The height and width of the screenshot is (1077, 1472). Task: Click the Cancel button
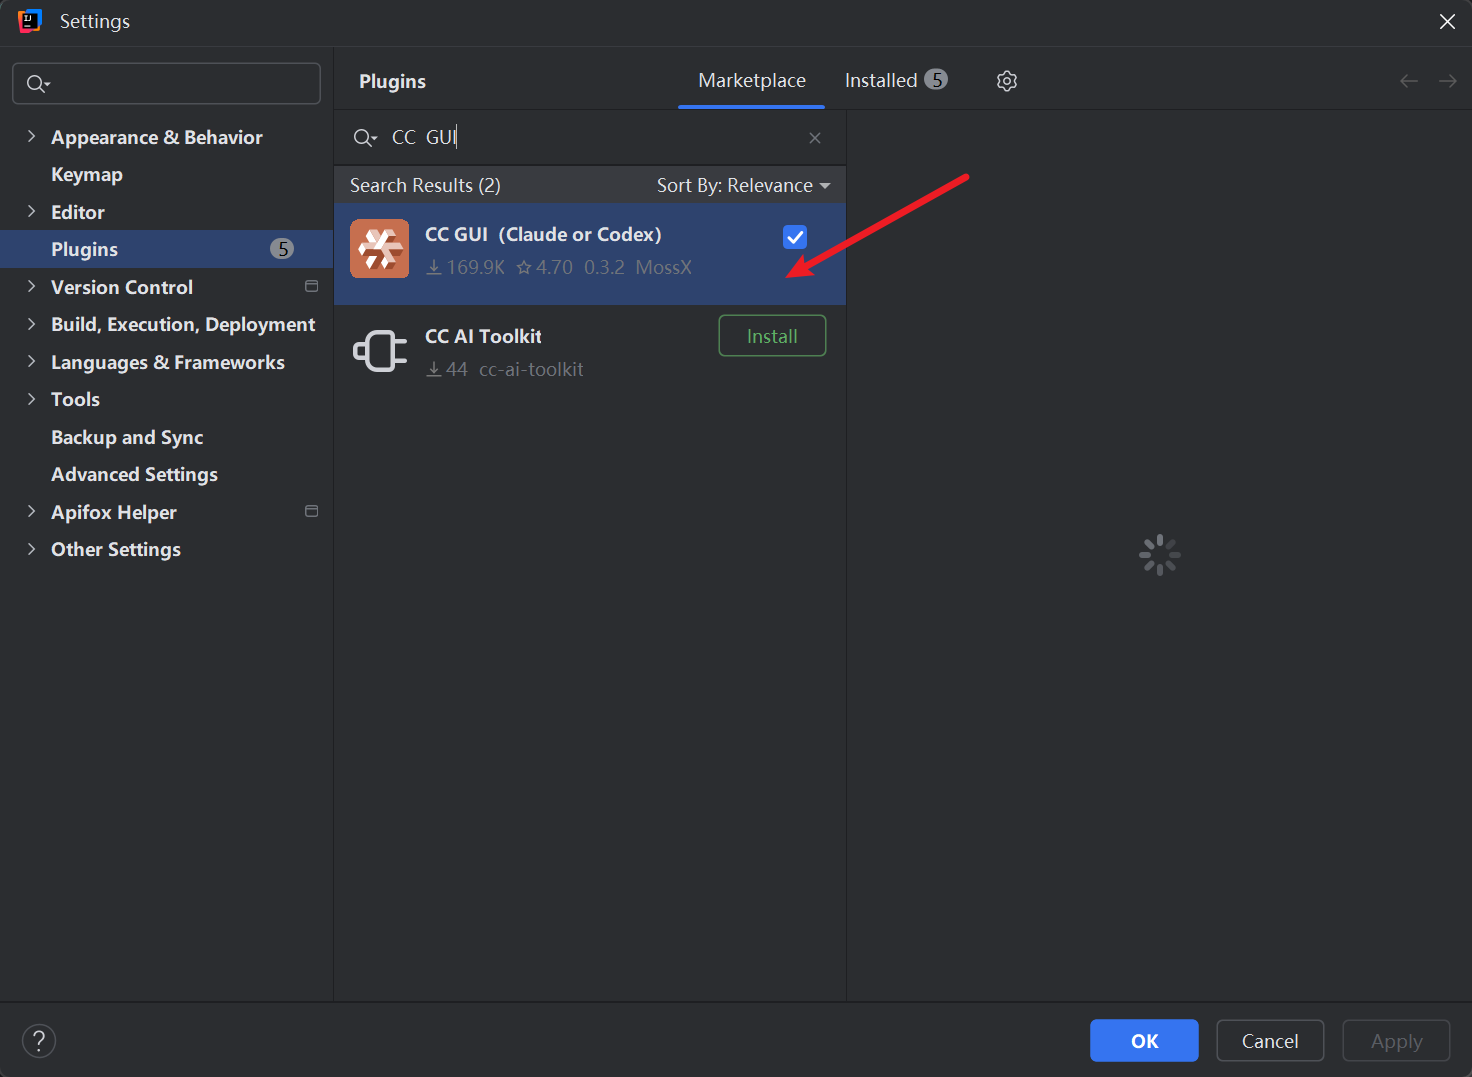(1270, 1041)
